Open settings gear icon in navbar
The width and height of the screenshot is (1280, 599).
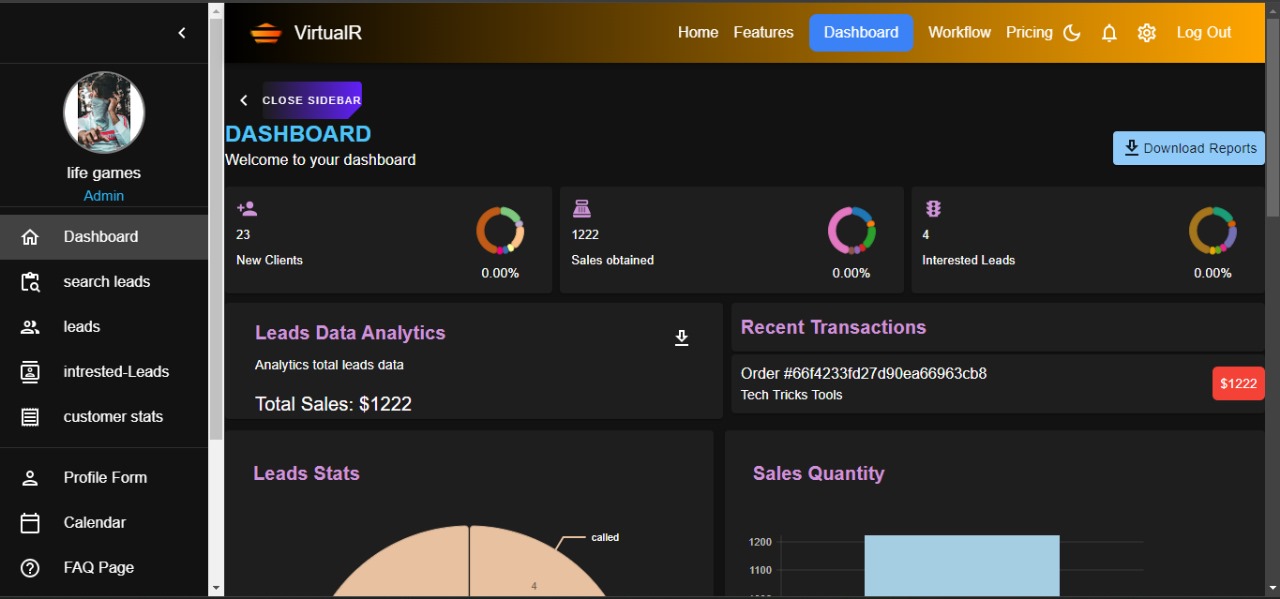click(1147, 33)
